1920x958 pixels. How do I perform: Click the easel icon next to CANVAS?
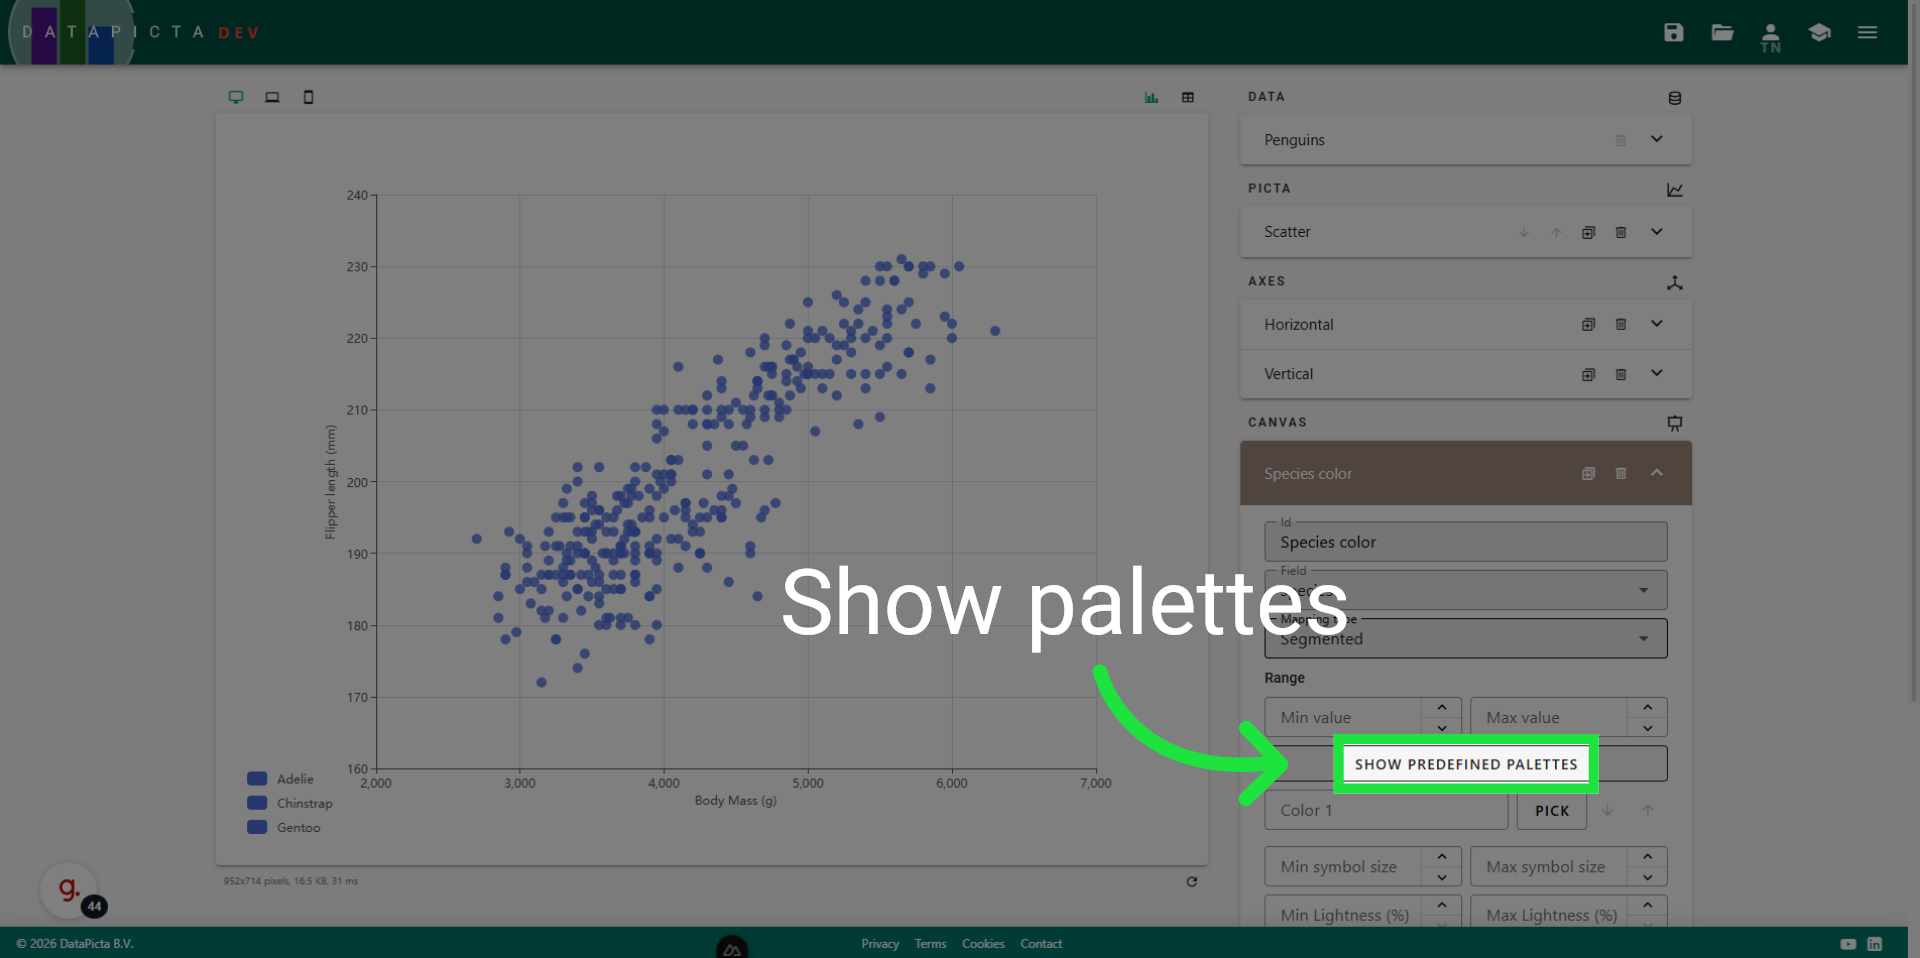tap(1675, 423)
